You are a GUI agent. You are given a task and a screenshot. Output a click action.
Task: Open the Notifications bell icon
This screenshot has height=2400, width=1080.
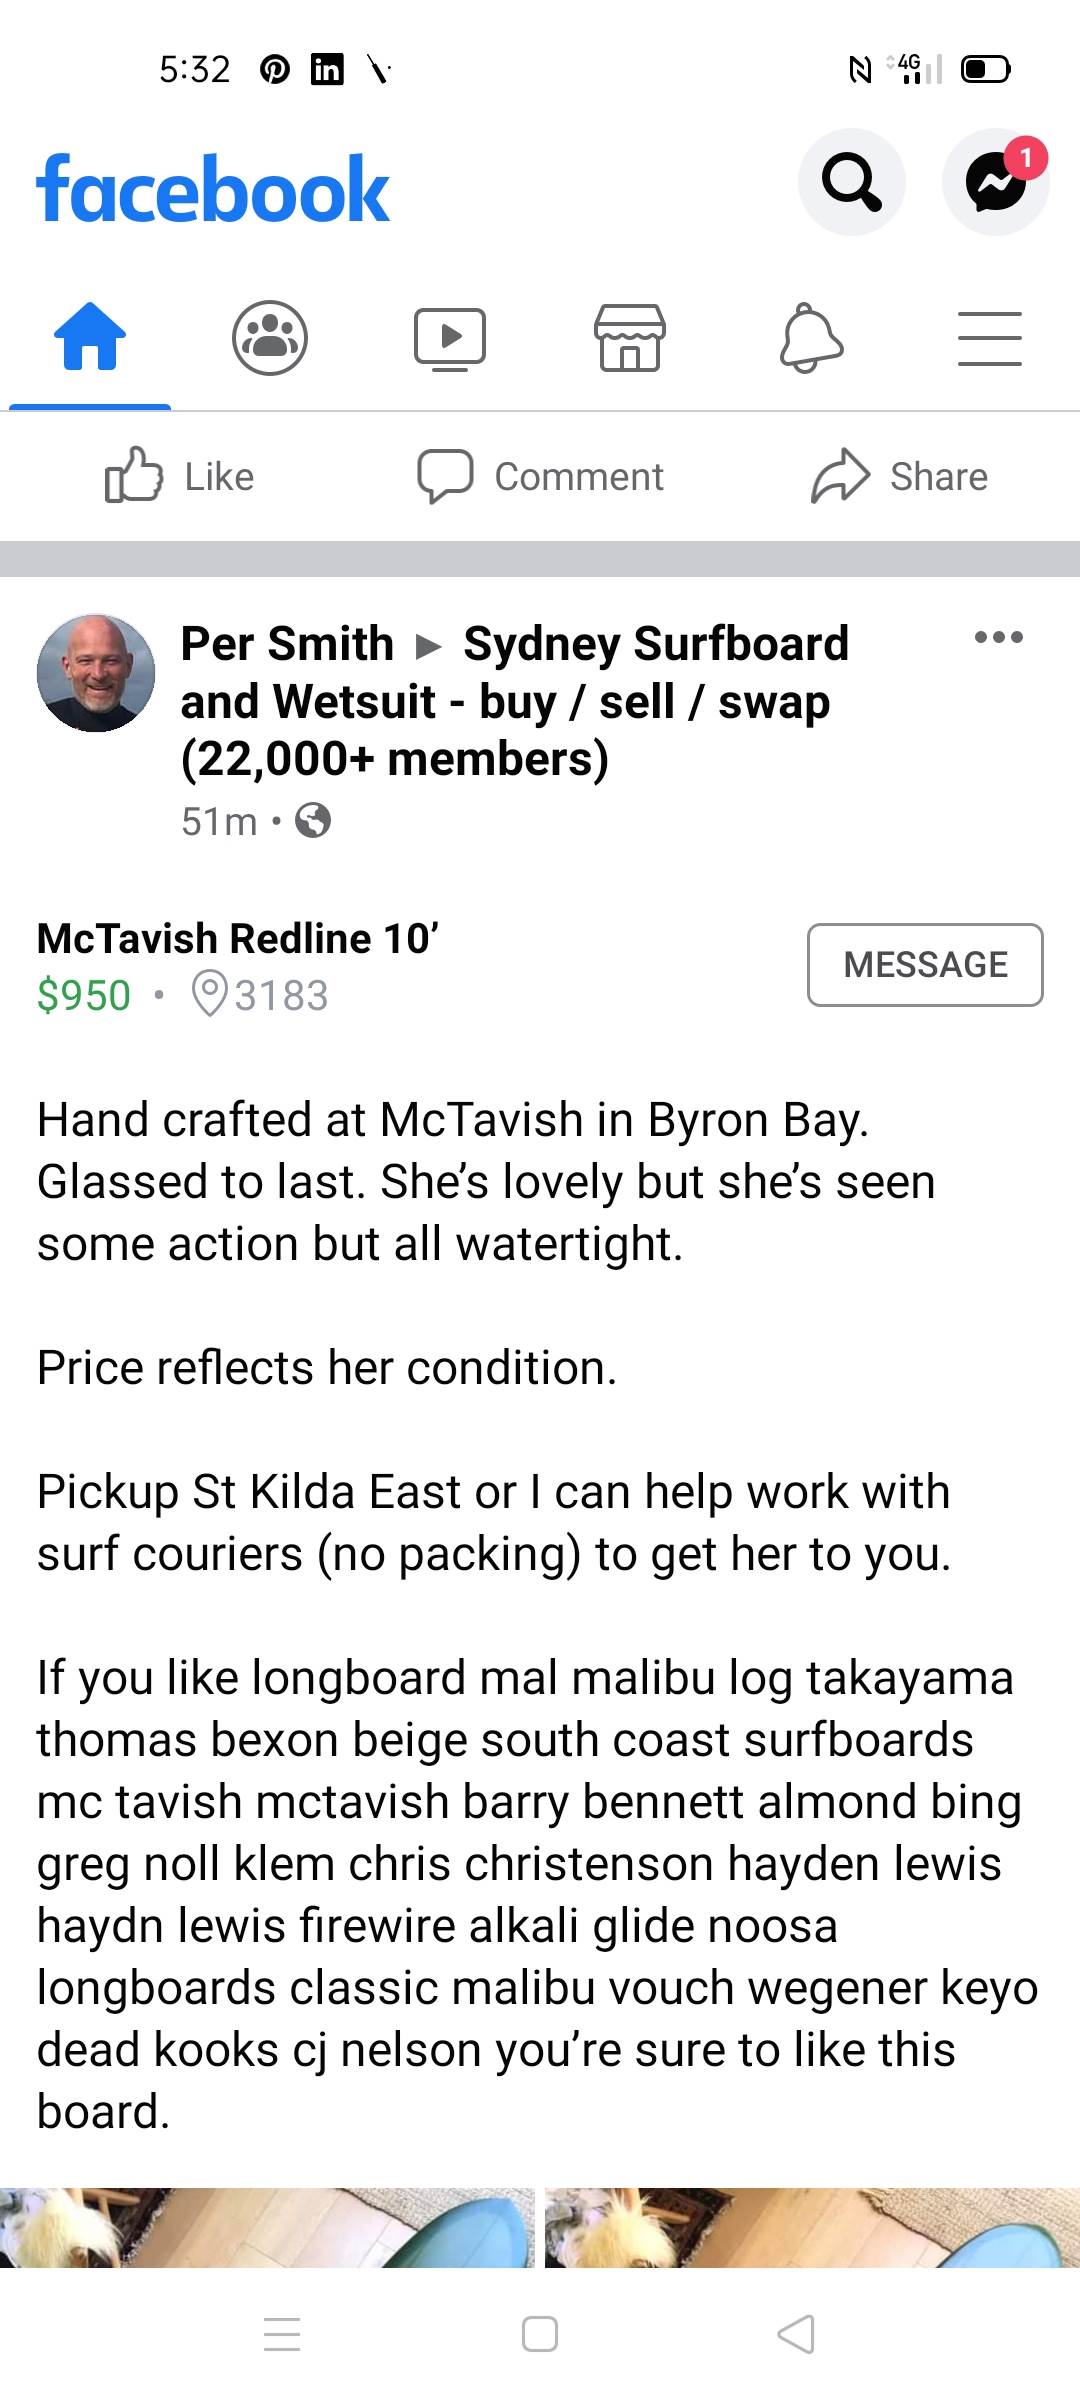[x=810, y=338]
